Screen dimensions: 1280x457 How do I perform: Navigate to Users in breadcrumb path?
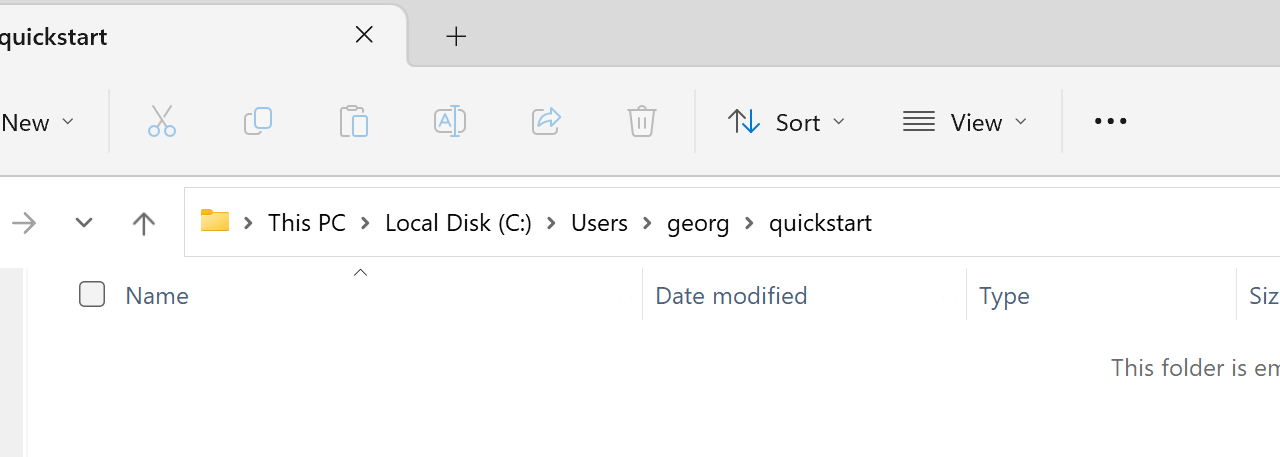599,222
